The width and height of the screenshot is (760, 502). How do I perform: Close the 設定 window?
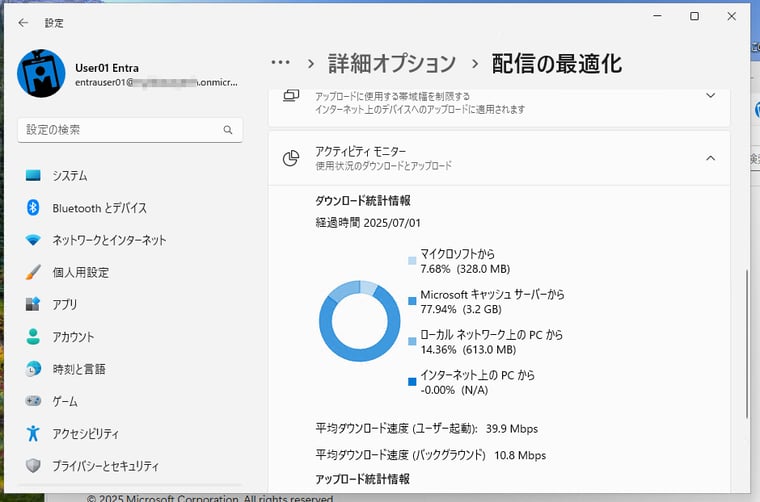[x=731, y=16]
